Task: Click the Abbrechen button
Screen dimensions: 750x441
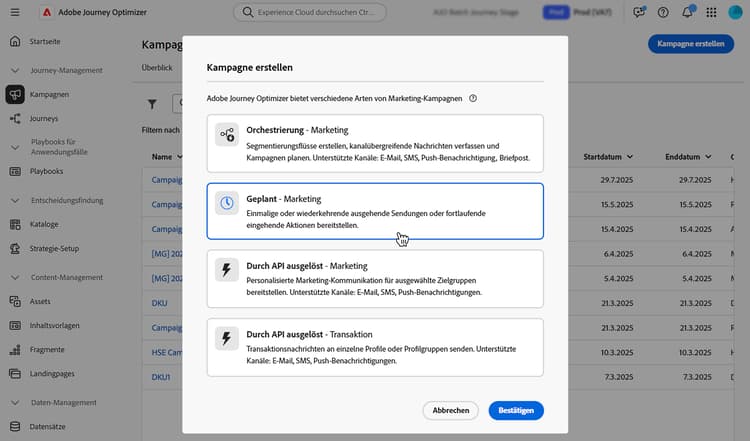Action: [x=451, y=410]
